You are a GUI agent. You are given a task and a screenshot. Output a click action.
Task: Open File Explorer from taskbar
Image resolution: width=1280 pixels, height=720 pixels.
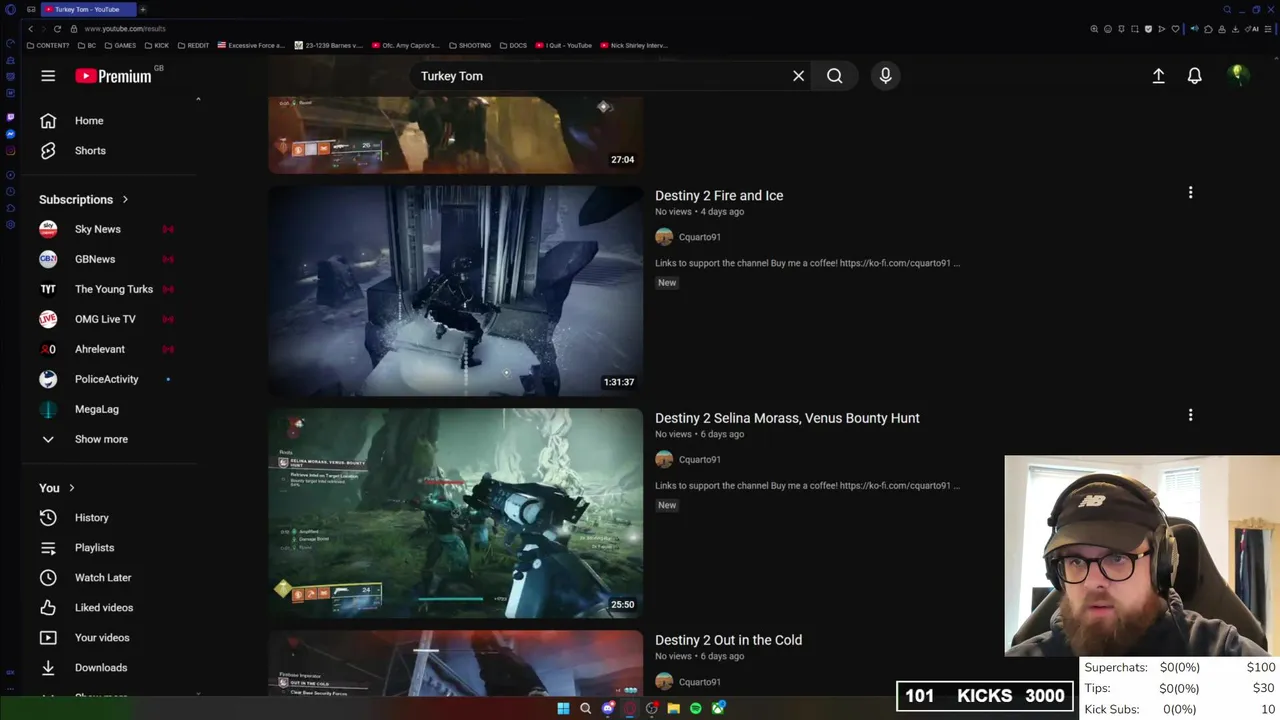(674, 708)
